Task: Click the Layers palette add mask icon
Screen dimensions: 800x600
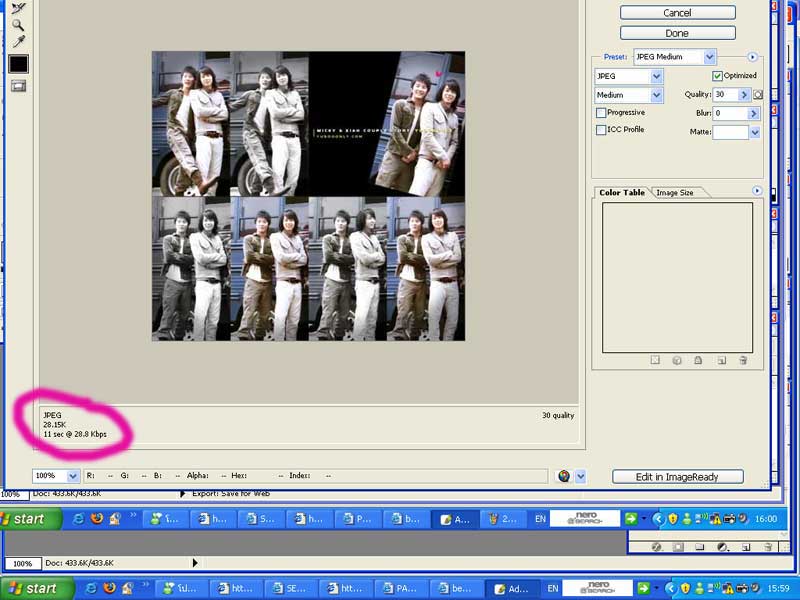Action: click(678, 547)
